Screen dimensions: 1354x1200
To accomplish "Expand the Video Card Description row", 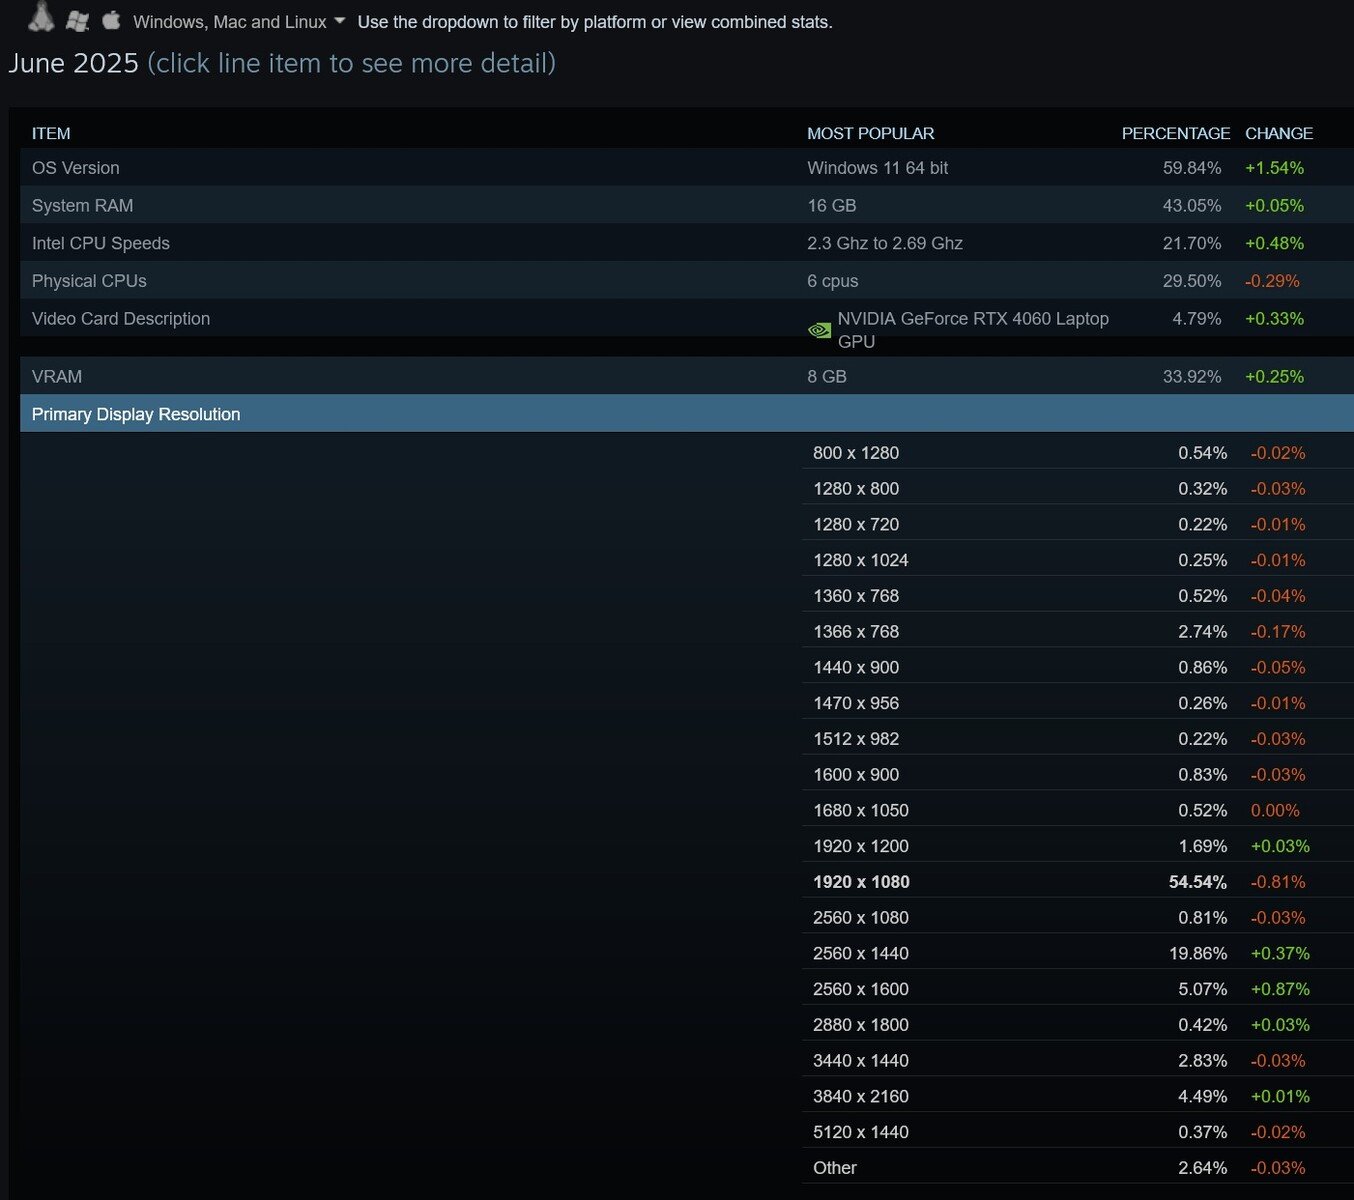I will [687, 319].
